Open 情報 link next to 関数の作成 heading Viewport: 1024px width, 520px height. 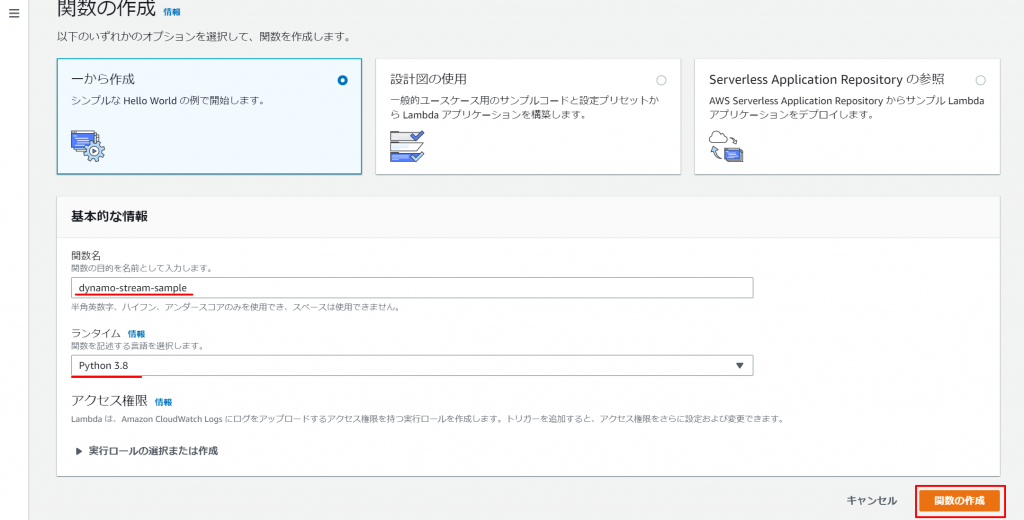pyautogui.click(x=172, y=12)
